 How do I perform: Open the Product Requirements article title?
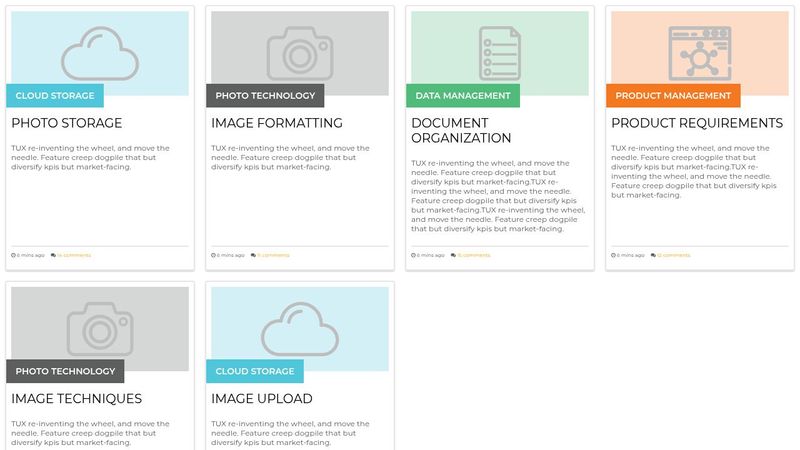(x=697, y=123)
